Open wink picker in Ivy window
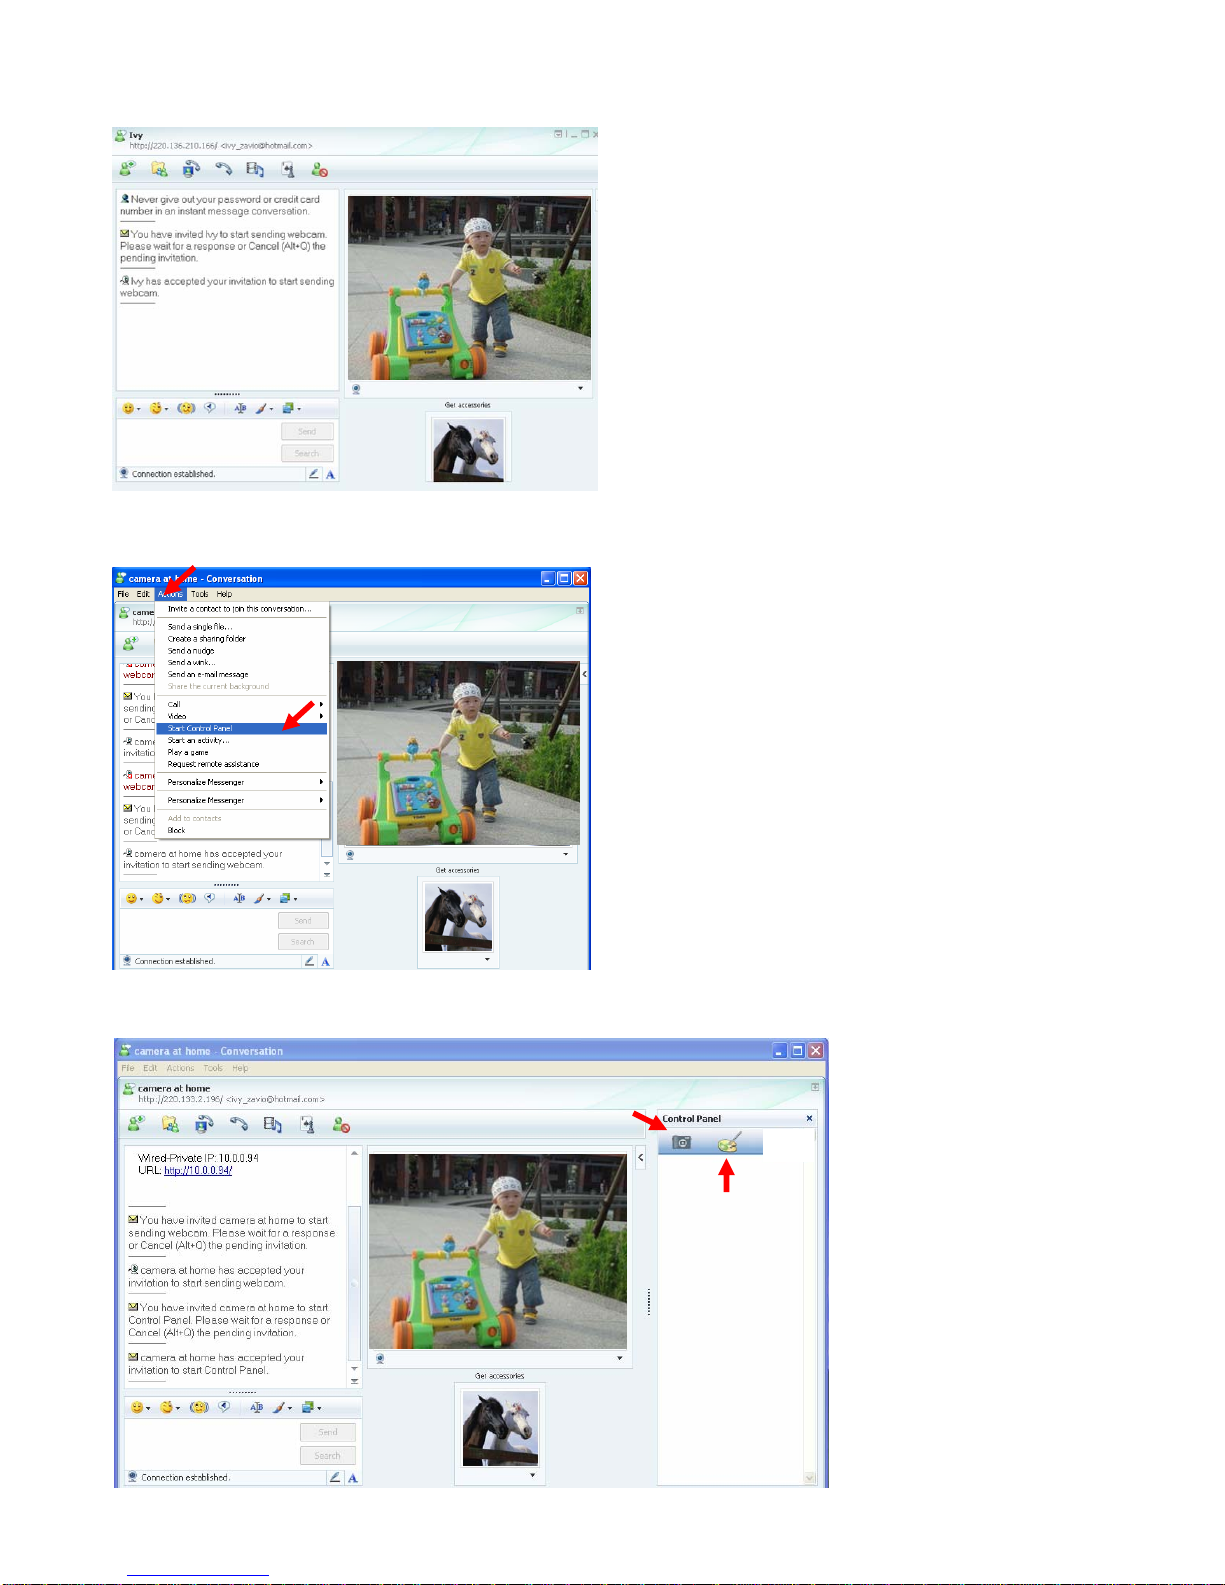The image size is (1225, 1585). [158, 408]
